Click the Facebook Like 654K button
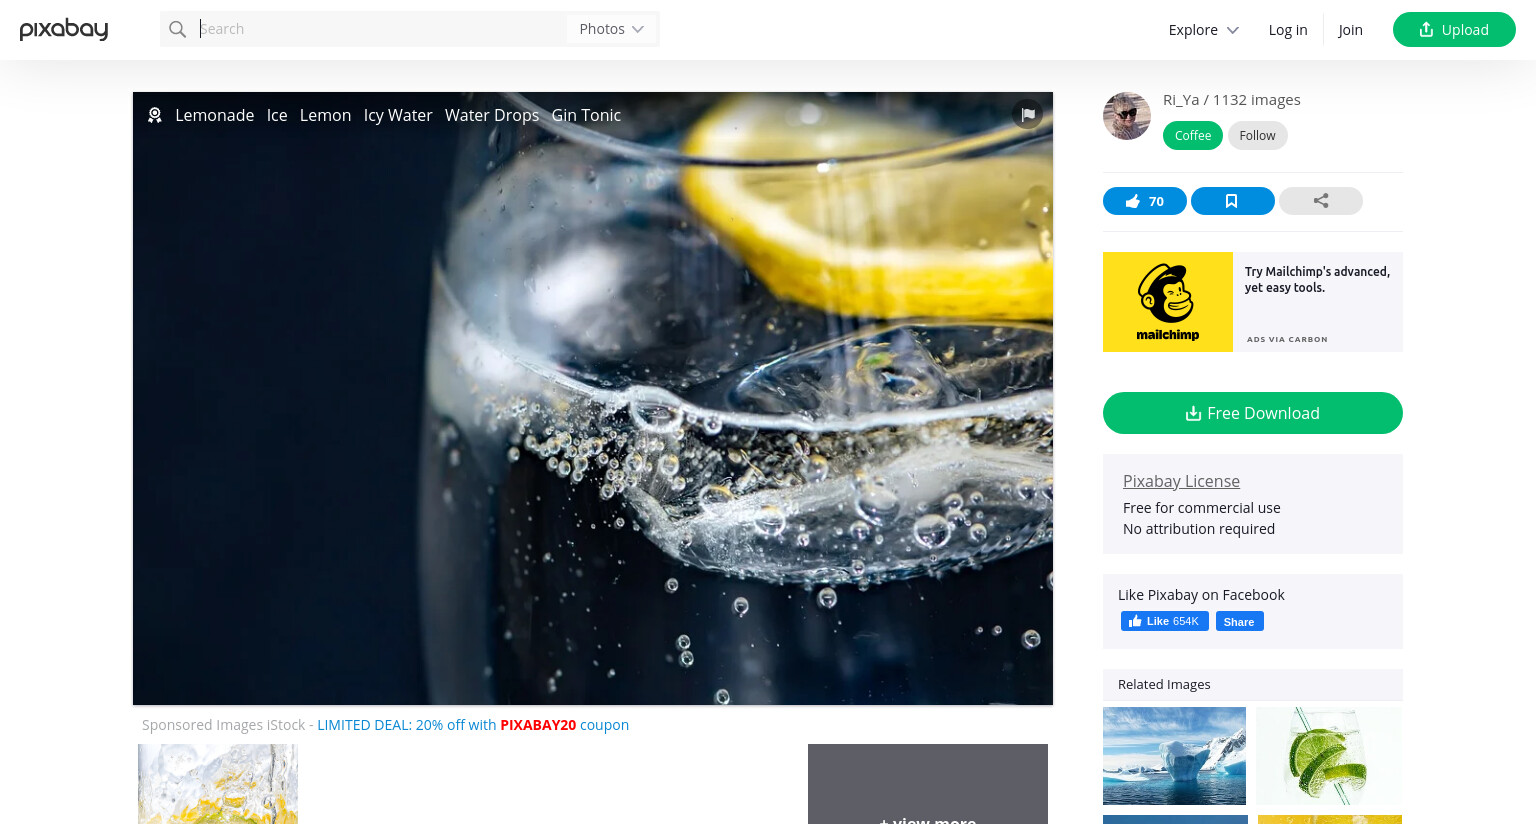The width and height of the screenshot is (1536, 824). (1164, 621)
